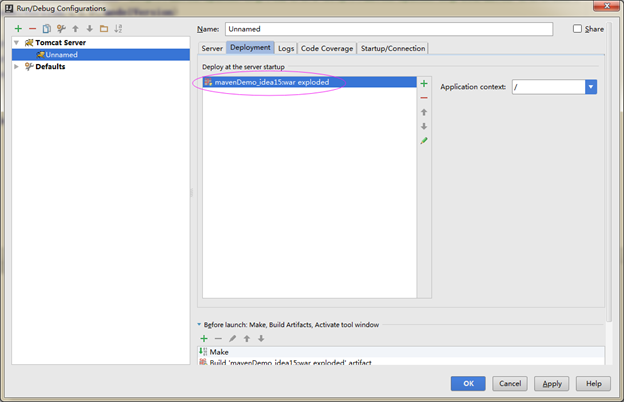Image resolution: width=624 pixels, height=402 pixels.
Task: Add new configuration with the green plus
Action: coord(18,29)
